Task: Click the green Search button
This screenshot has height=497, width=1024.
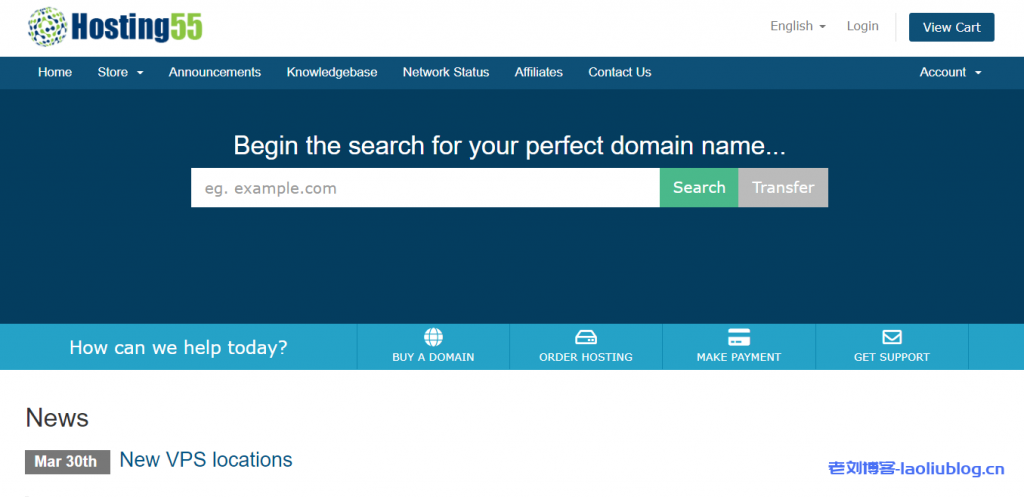Action: (699, 188)
